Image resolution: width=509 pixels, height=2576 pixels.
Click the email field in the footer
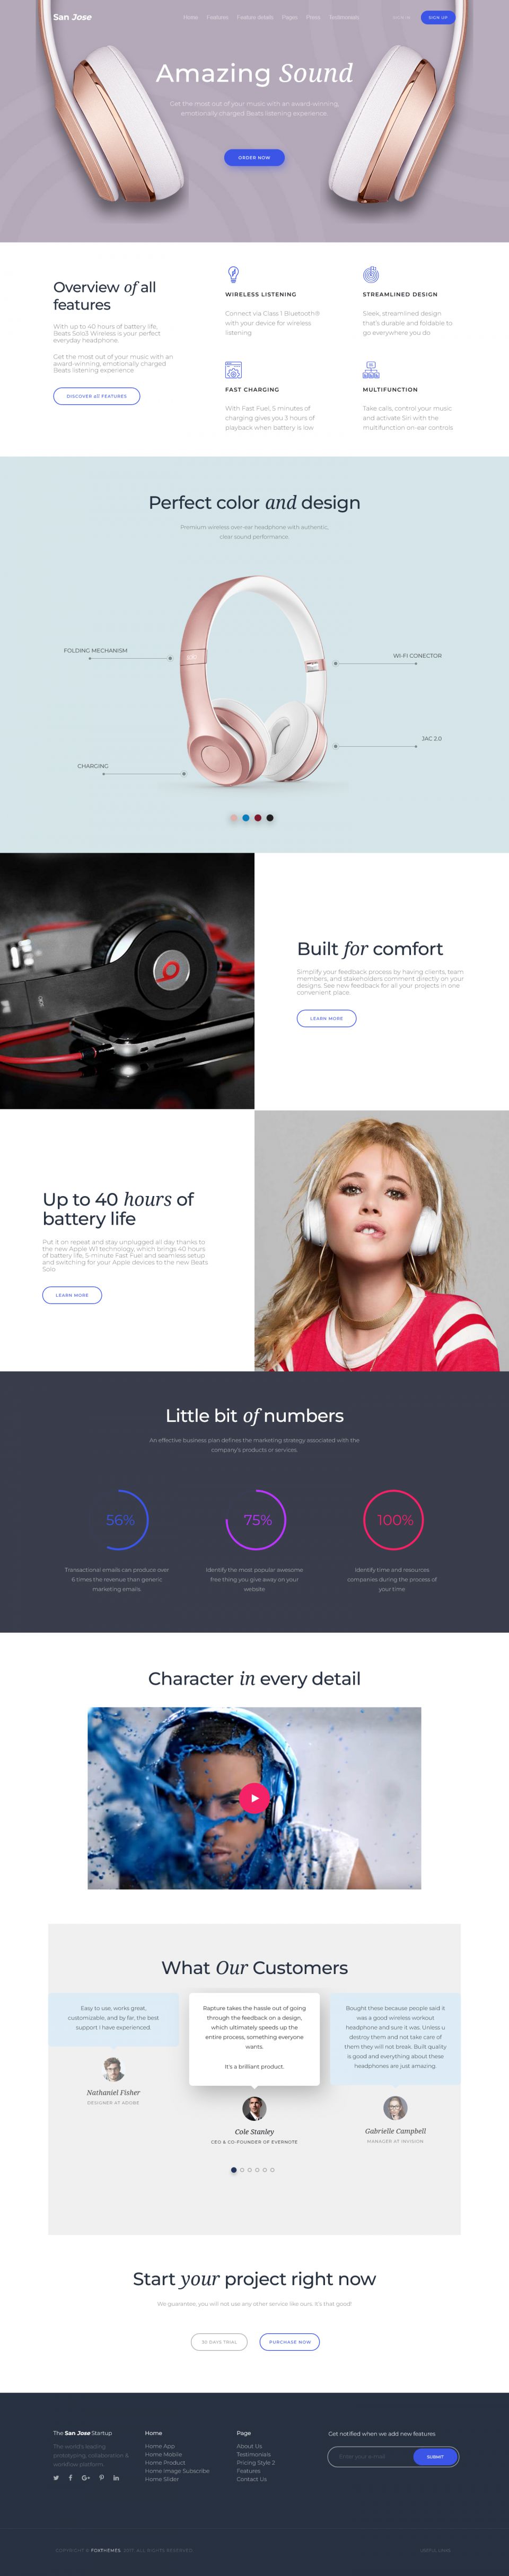click(370, 2456)
